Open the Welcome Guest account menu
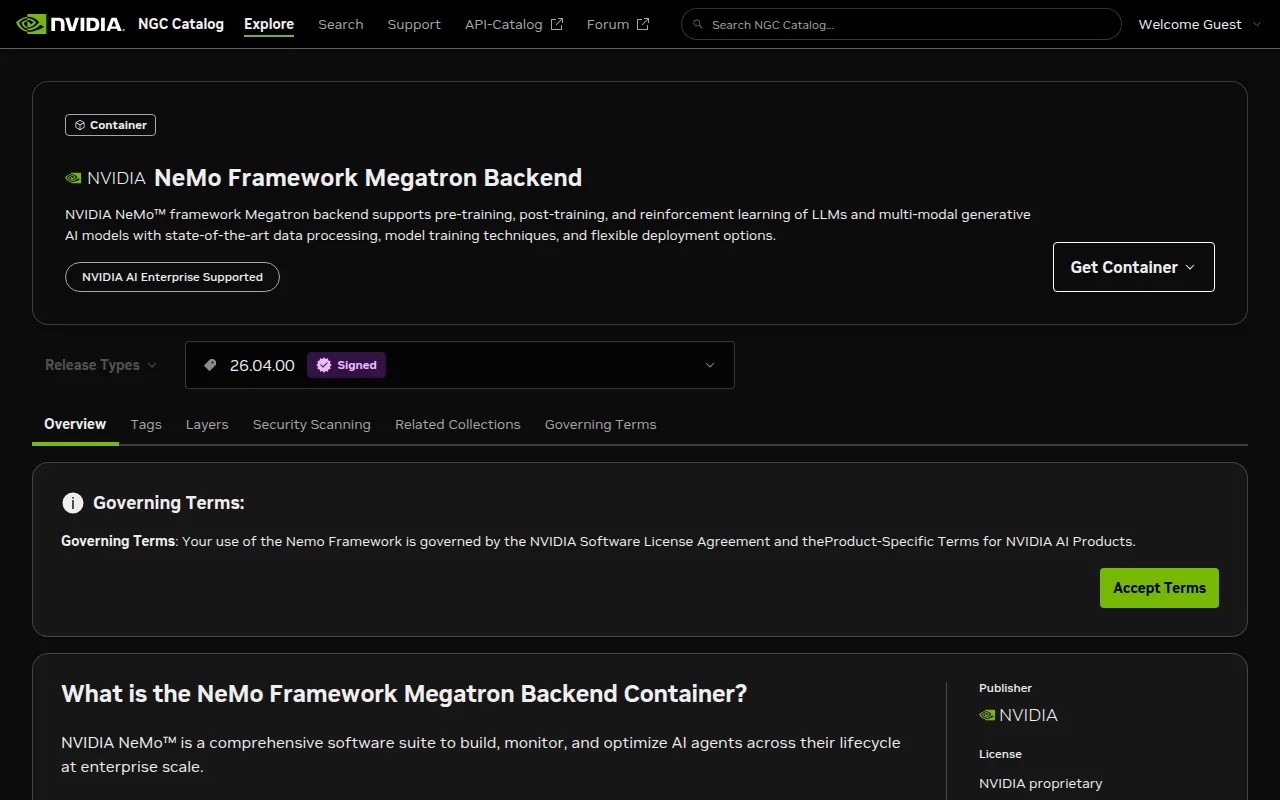 [1197, 23]
